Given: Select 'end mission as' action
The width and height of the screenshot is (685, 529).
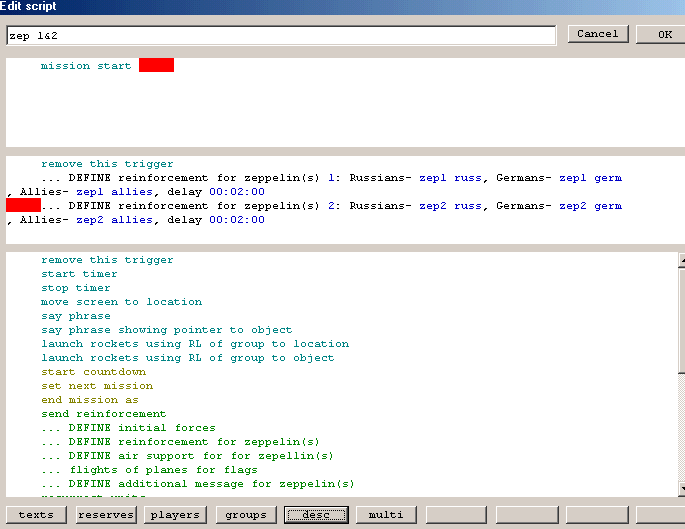Looking at the screenshot, I should click(x=90, y=400).
